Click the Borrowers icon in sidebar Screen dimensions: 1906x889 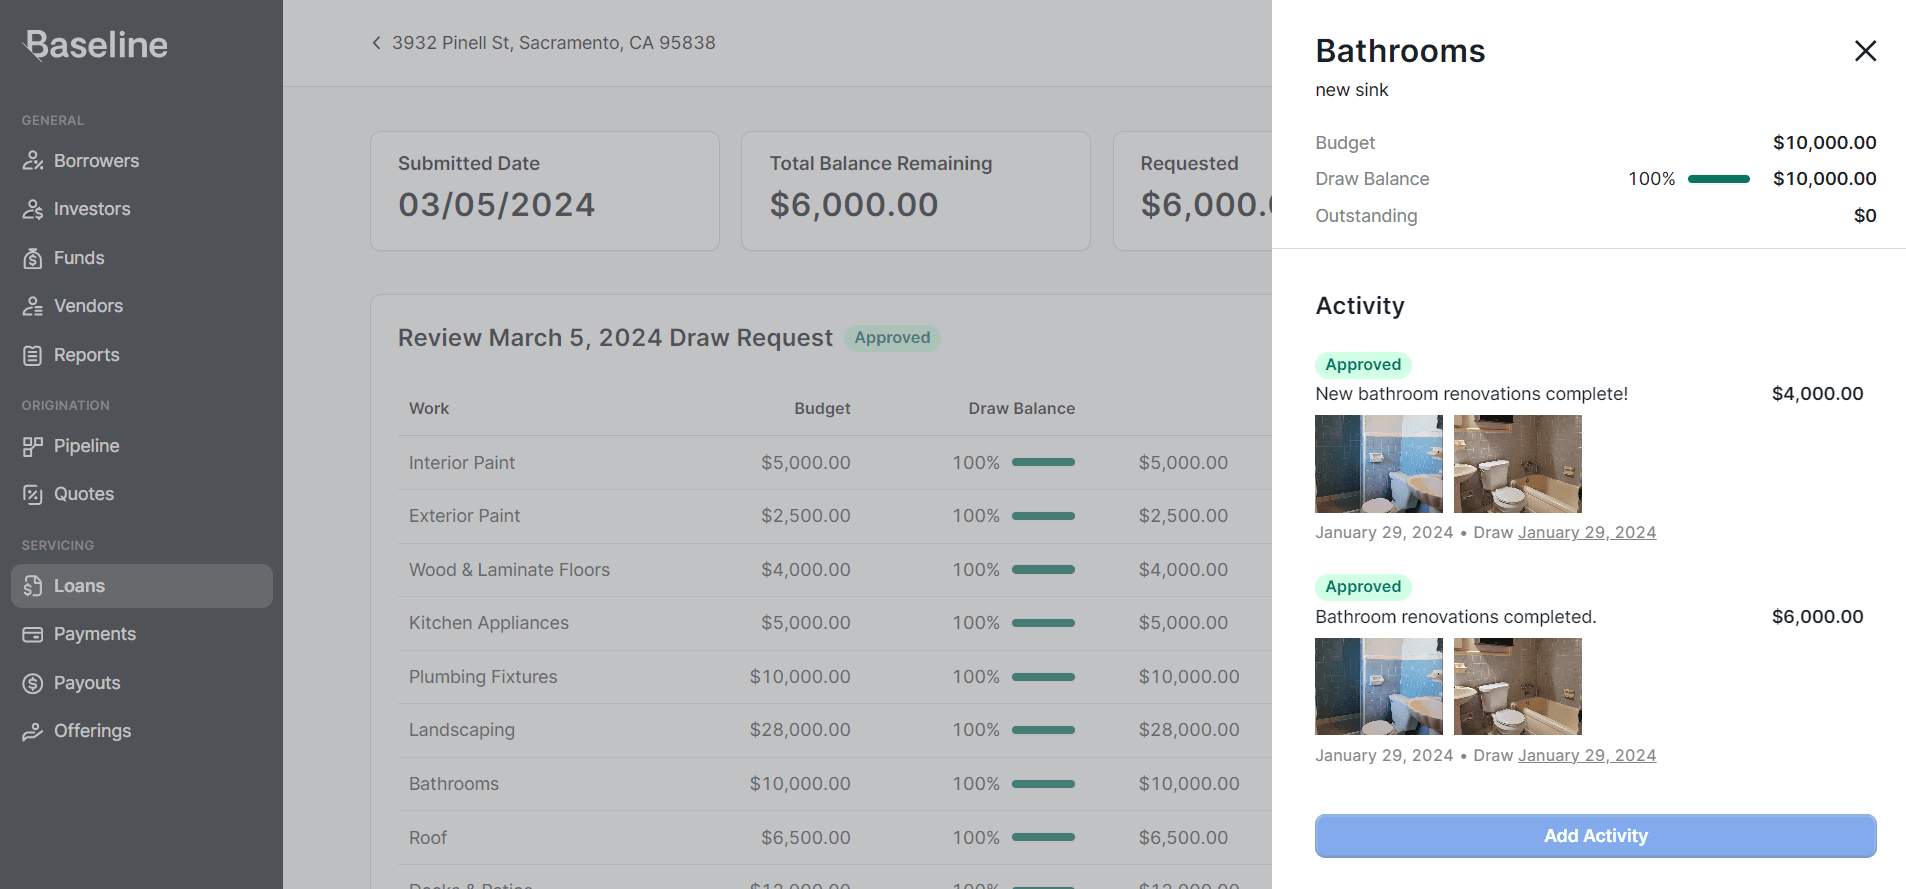click(33, 161)
